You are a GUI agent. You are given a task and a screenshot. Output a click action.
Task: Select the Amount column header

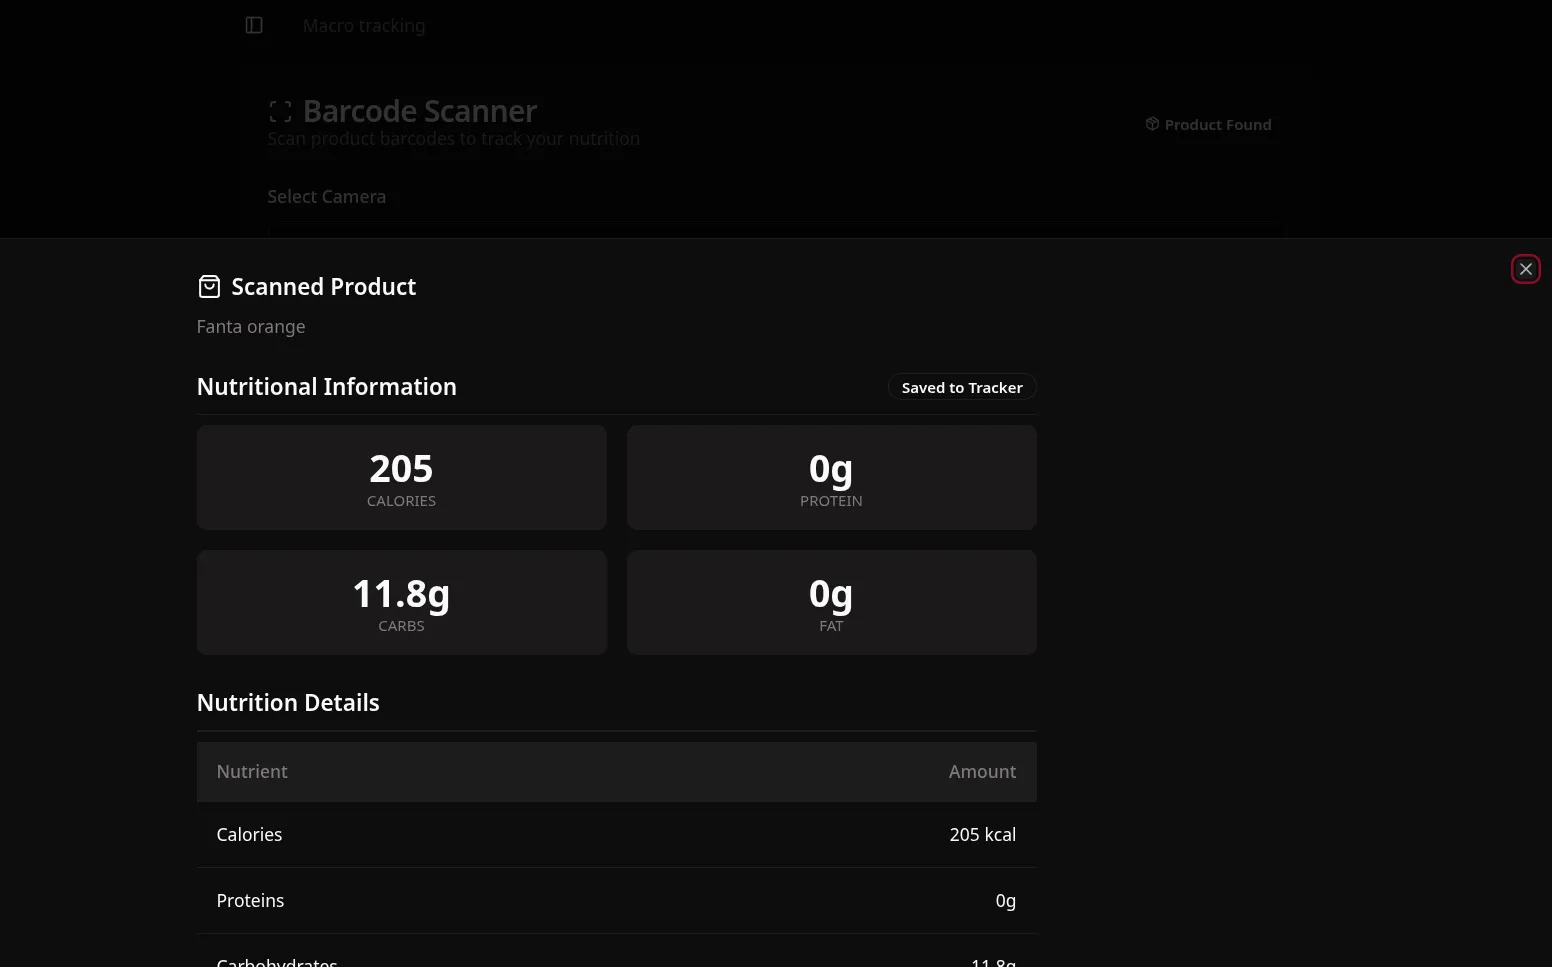click(x=981, y=771)
